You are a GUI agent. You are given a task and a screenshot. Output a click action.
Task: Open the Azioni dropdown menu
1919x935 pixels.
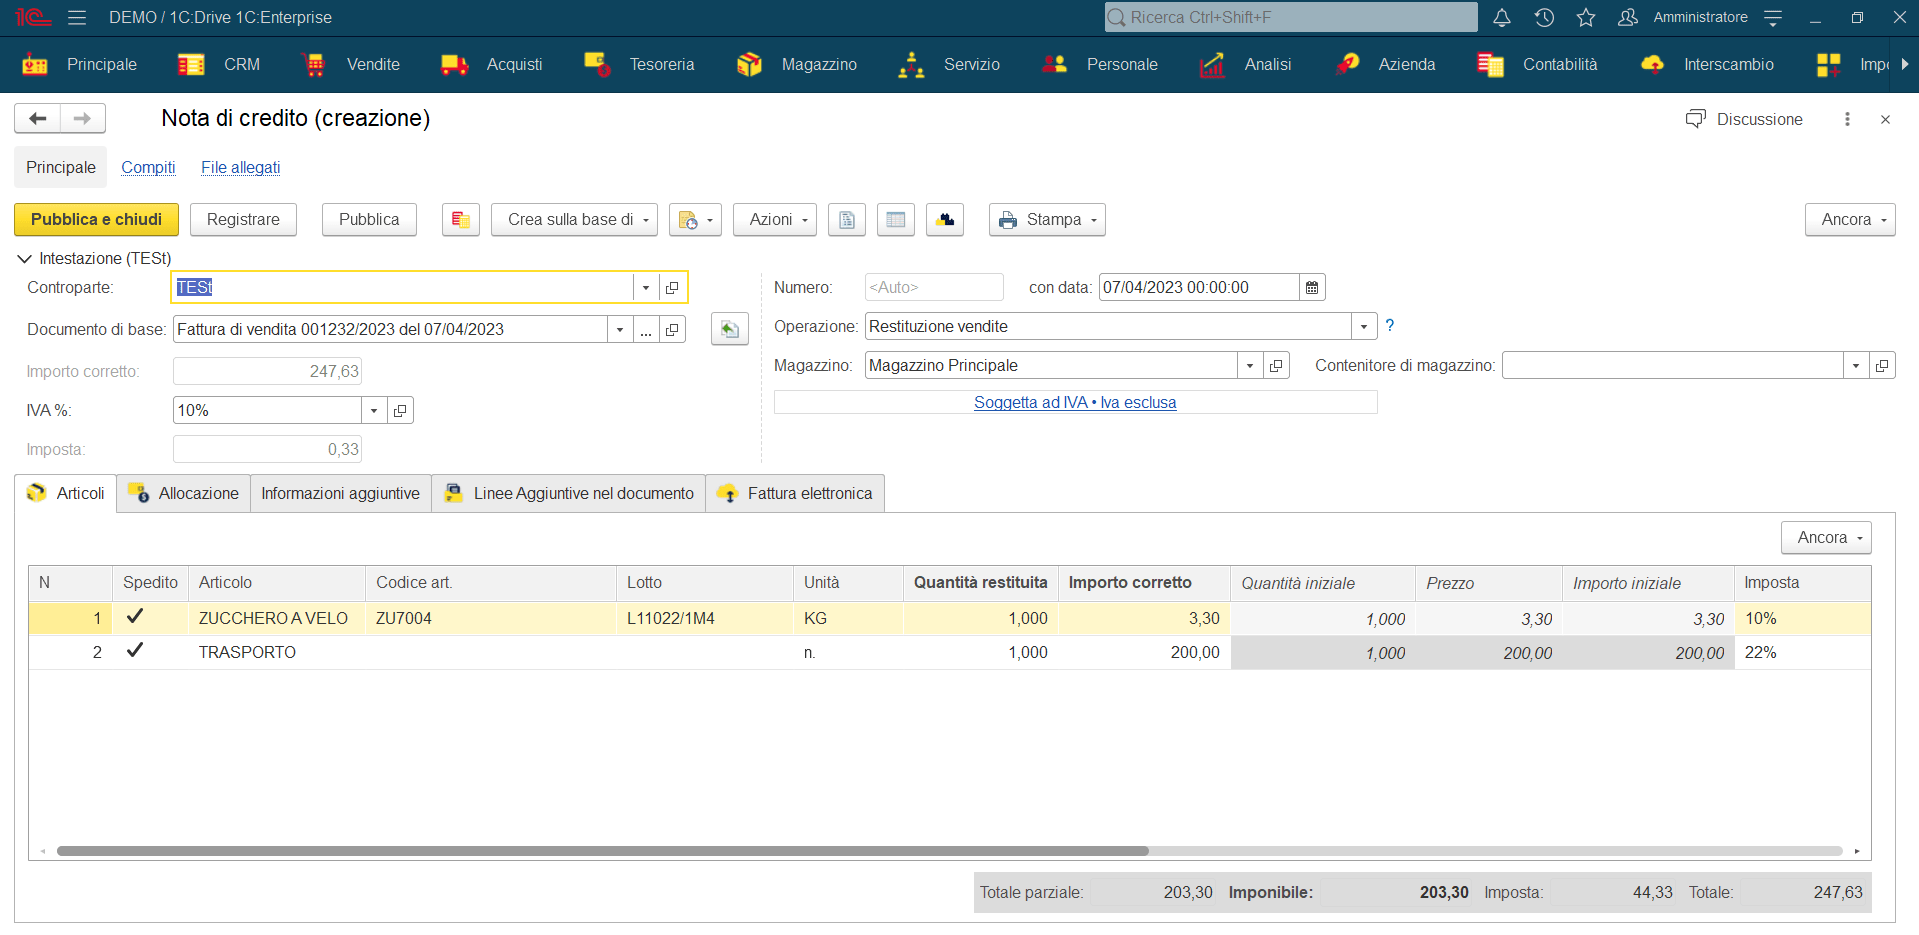click(x=775, y=220)
